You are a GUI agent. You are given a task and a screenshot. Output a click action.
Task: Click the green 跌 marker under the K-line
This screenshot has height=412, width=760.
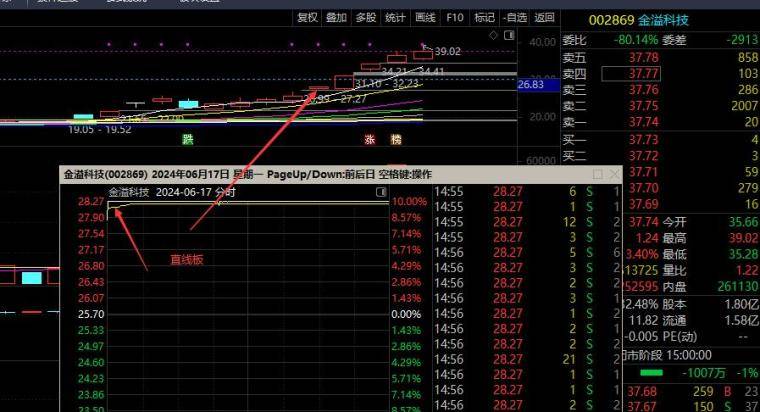point(188,140)
